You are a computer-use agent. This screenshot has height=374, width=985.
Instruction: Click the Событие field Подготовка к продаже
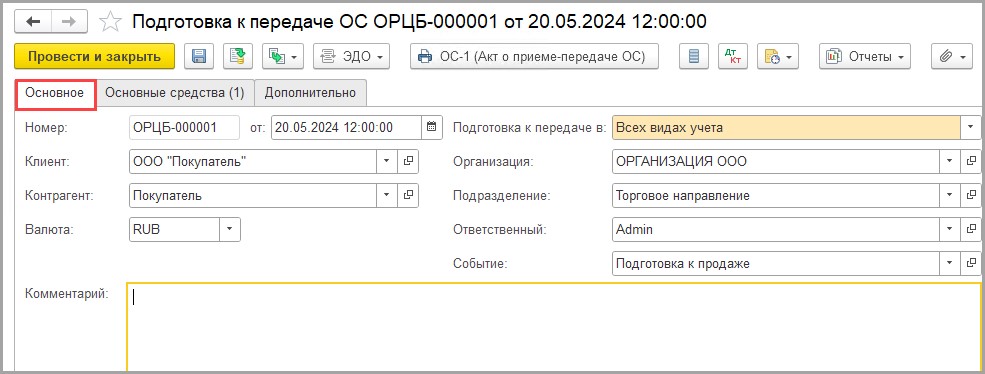click(775, 263)
